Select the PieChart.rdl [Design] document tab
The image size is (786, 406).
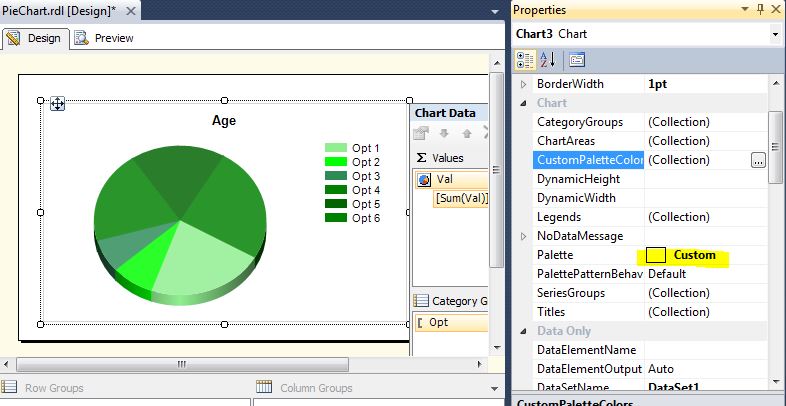[x=60, y=11]
